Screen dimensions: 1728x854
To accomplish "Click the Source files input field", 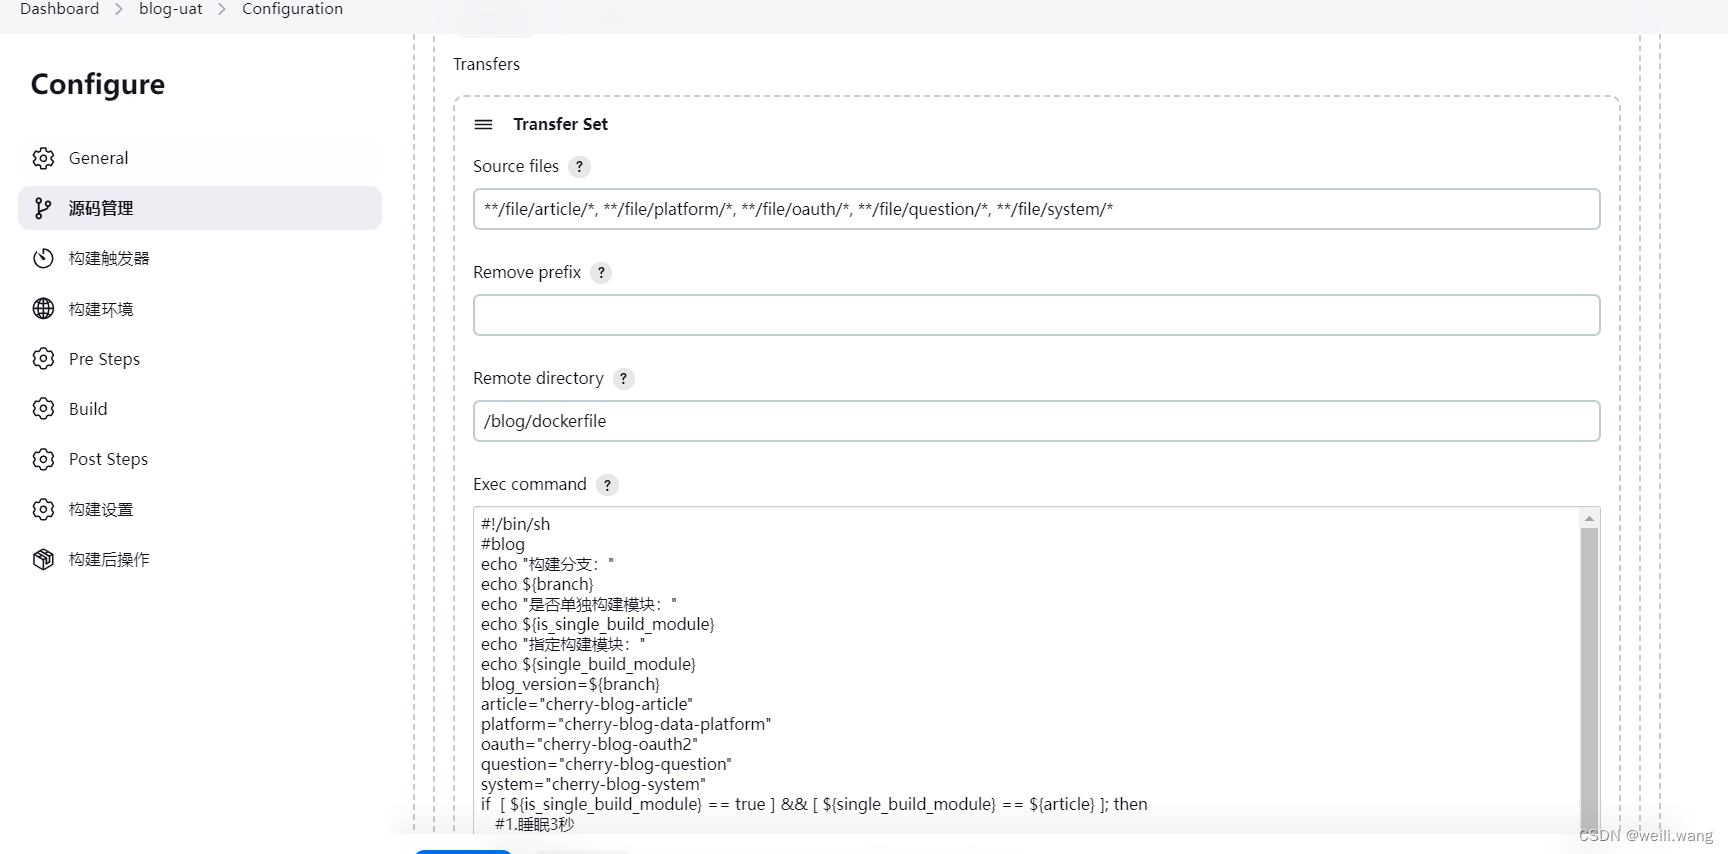I will point(1036,209).
